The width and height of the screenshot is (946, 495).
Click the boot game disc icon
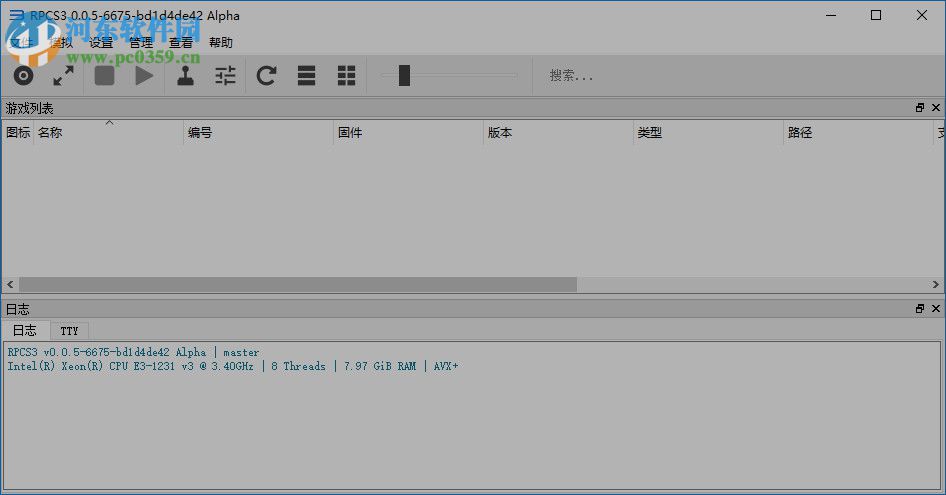pyautogui.click(x=24, y=76)
